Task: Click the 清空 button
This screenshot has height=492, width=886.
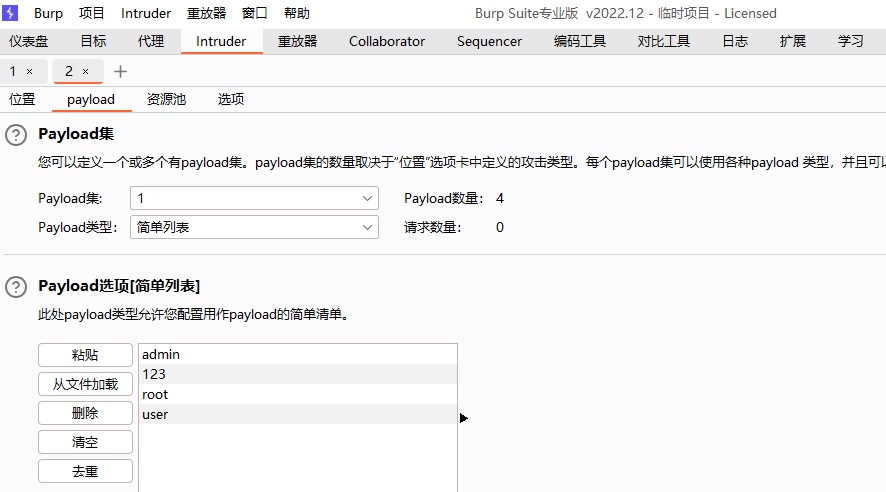Action: click(x=85, y=442)
